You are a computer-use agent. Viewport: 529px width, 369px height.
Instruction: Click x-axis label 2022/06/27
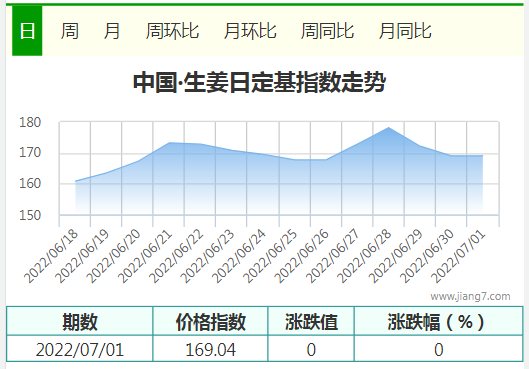pos(334,257)
